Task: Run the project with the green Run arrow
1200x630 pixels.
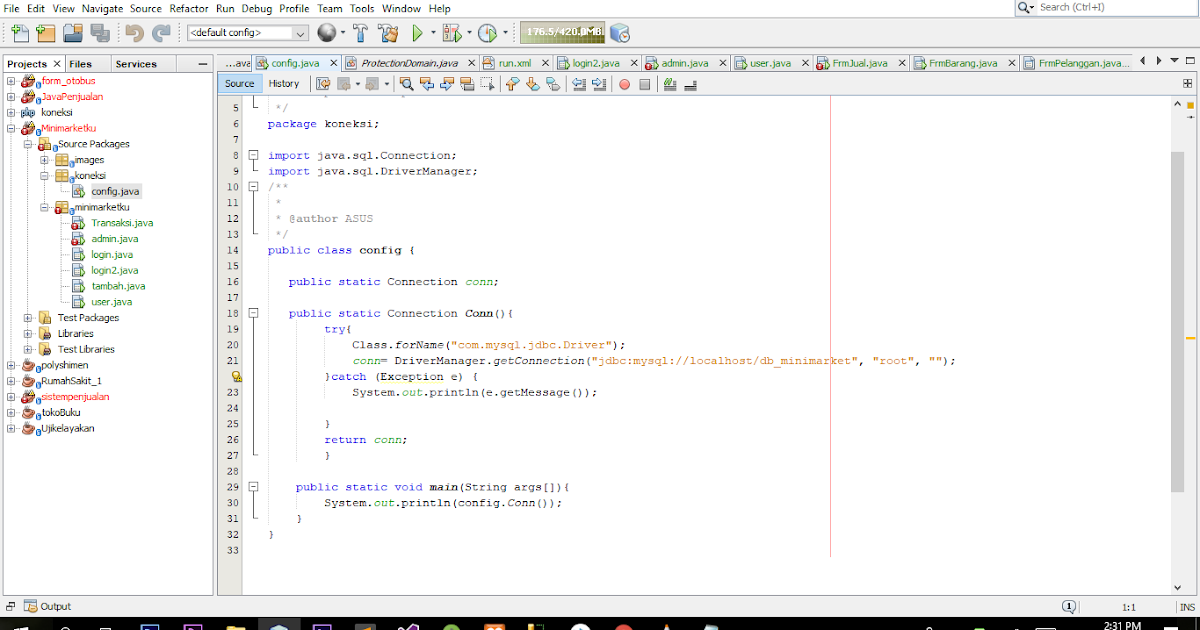Action: [418, 31]
